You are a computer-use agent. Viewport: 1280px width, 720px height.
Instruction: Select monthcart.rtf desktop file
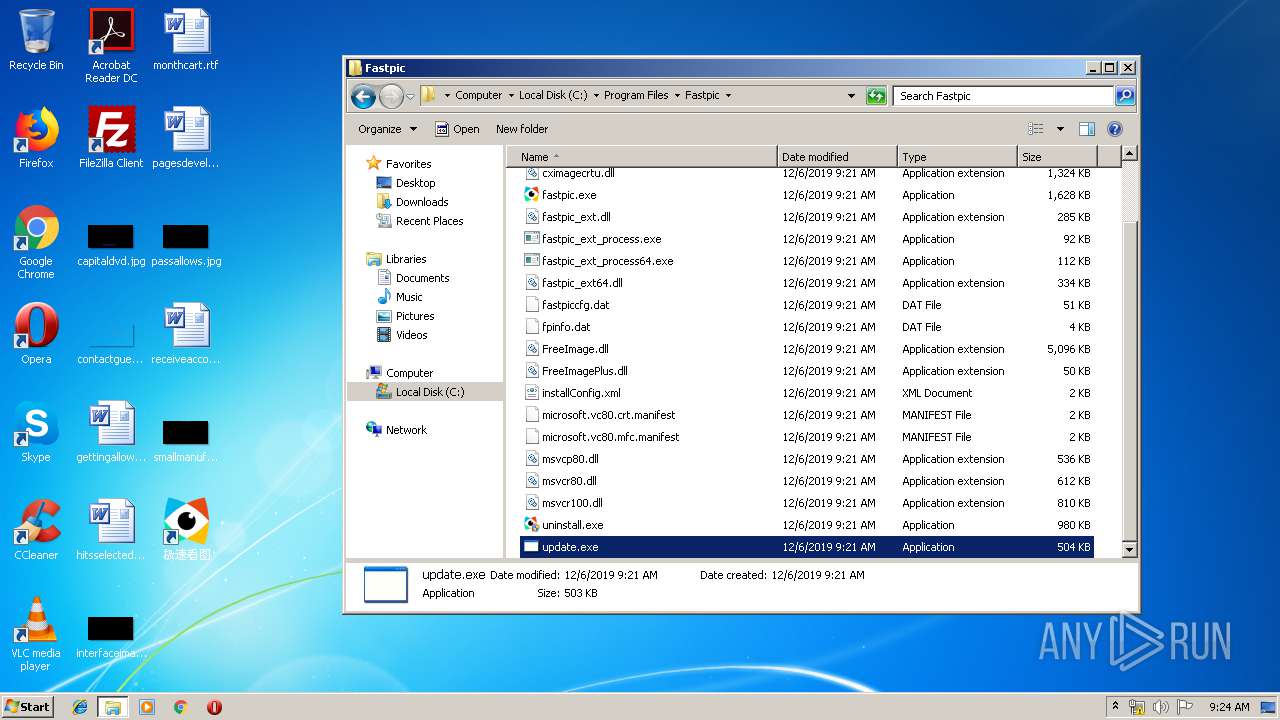coord(186,39)
